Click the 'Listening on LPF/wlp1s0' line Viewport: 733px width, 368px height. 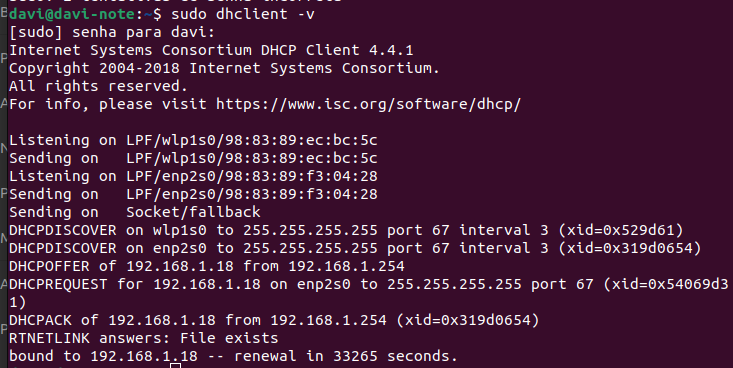click(x=193, y=140)
